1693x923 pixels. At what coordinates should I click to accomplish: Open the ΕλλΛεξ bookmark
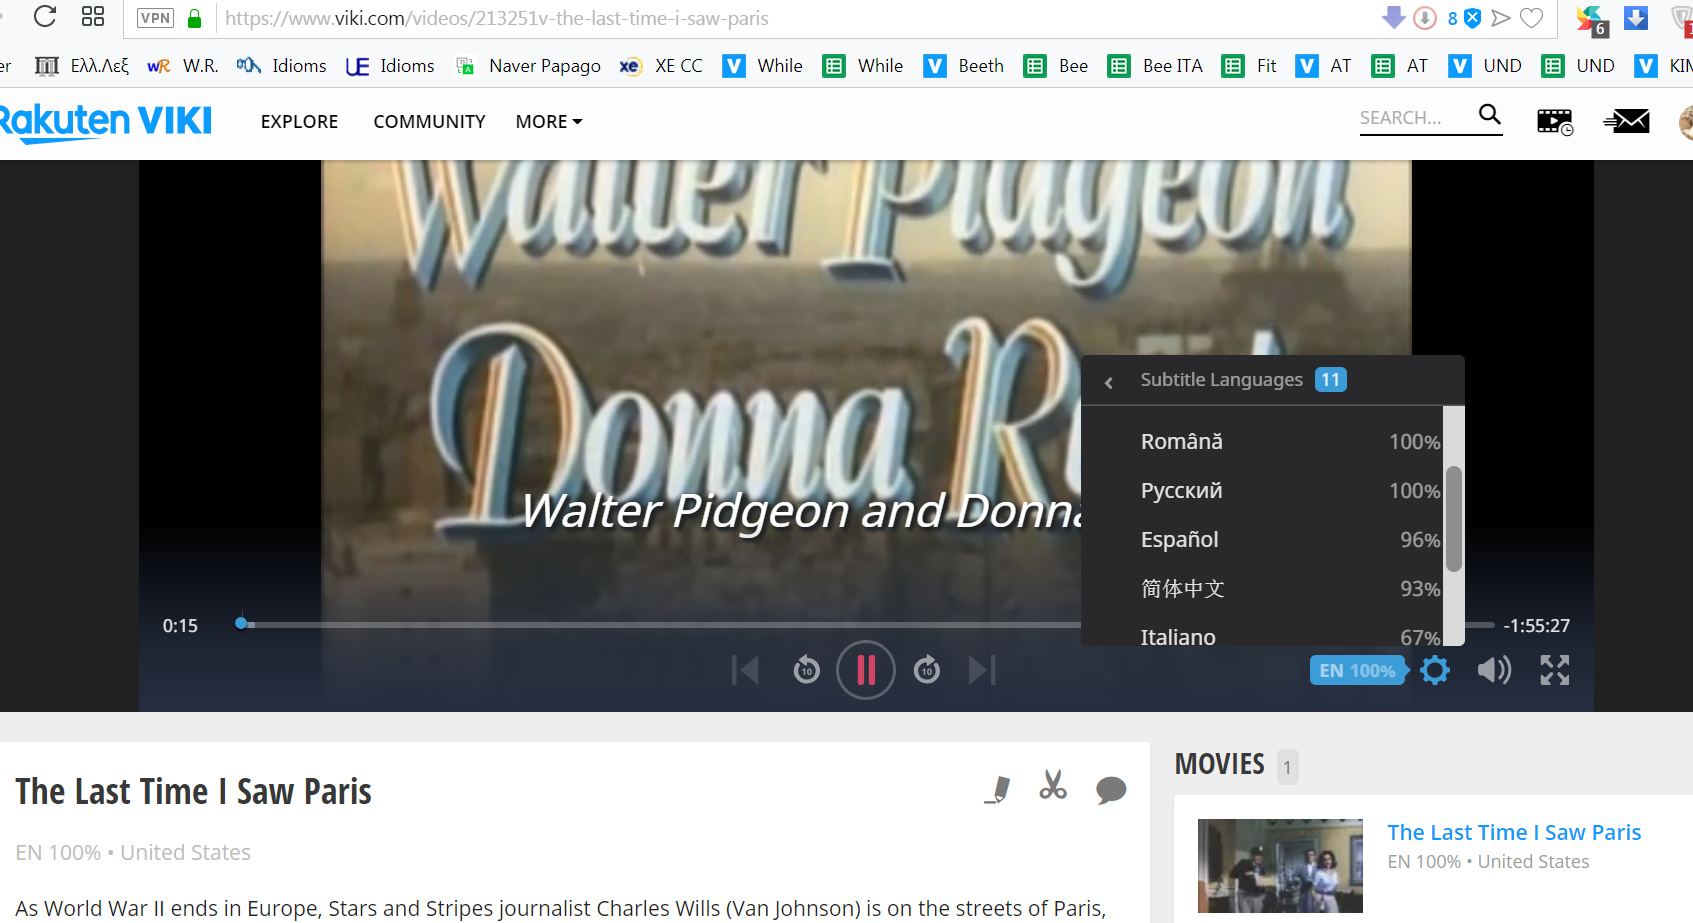point(82,66)
